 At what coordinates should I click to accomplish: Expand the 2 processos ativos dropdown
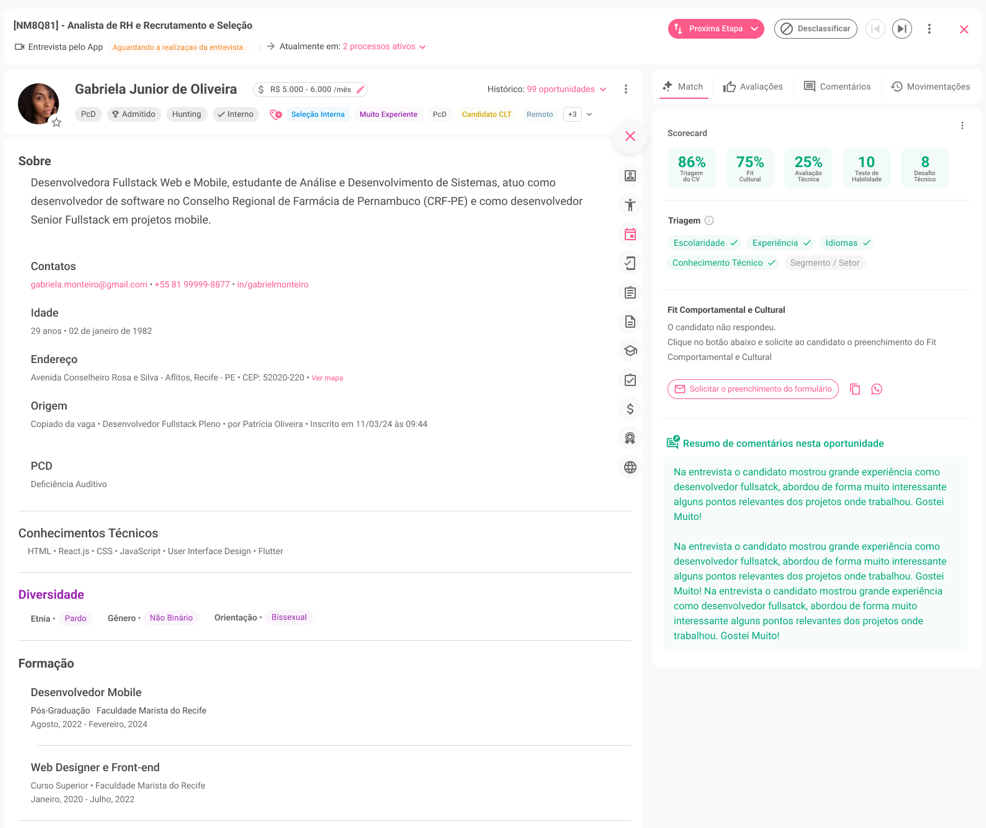[384, 47]
